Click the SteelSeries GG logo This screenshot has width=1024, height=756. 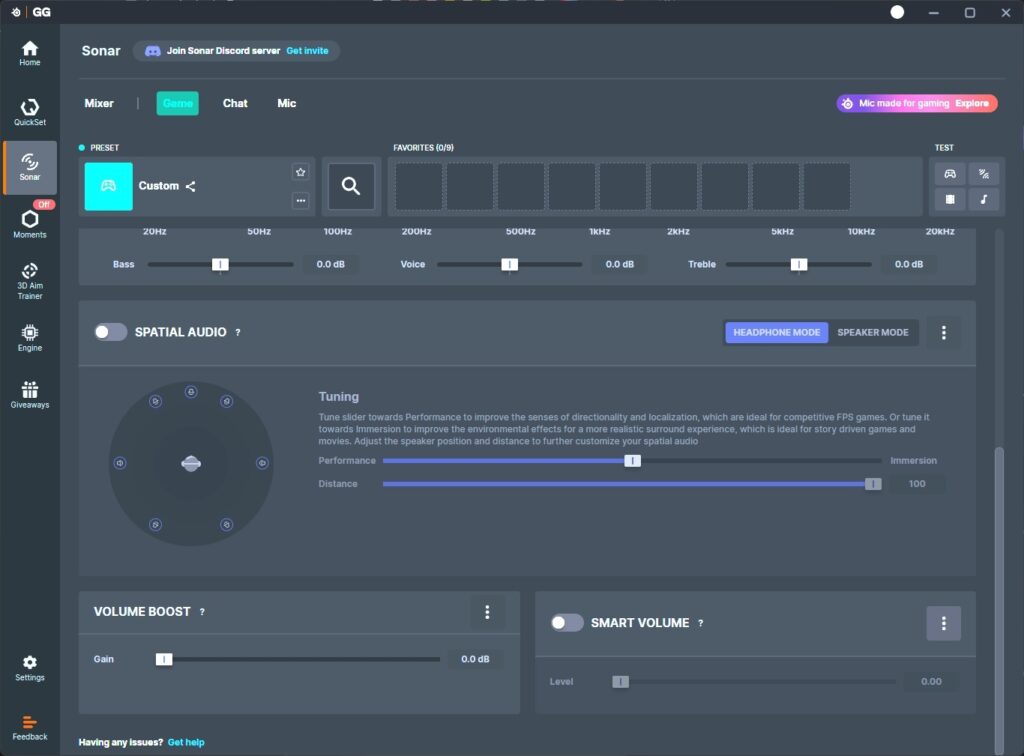click(30, 12)
